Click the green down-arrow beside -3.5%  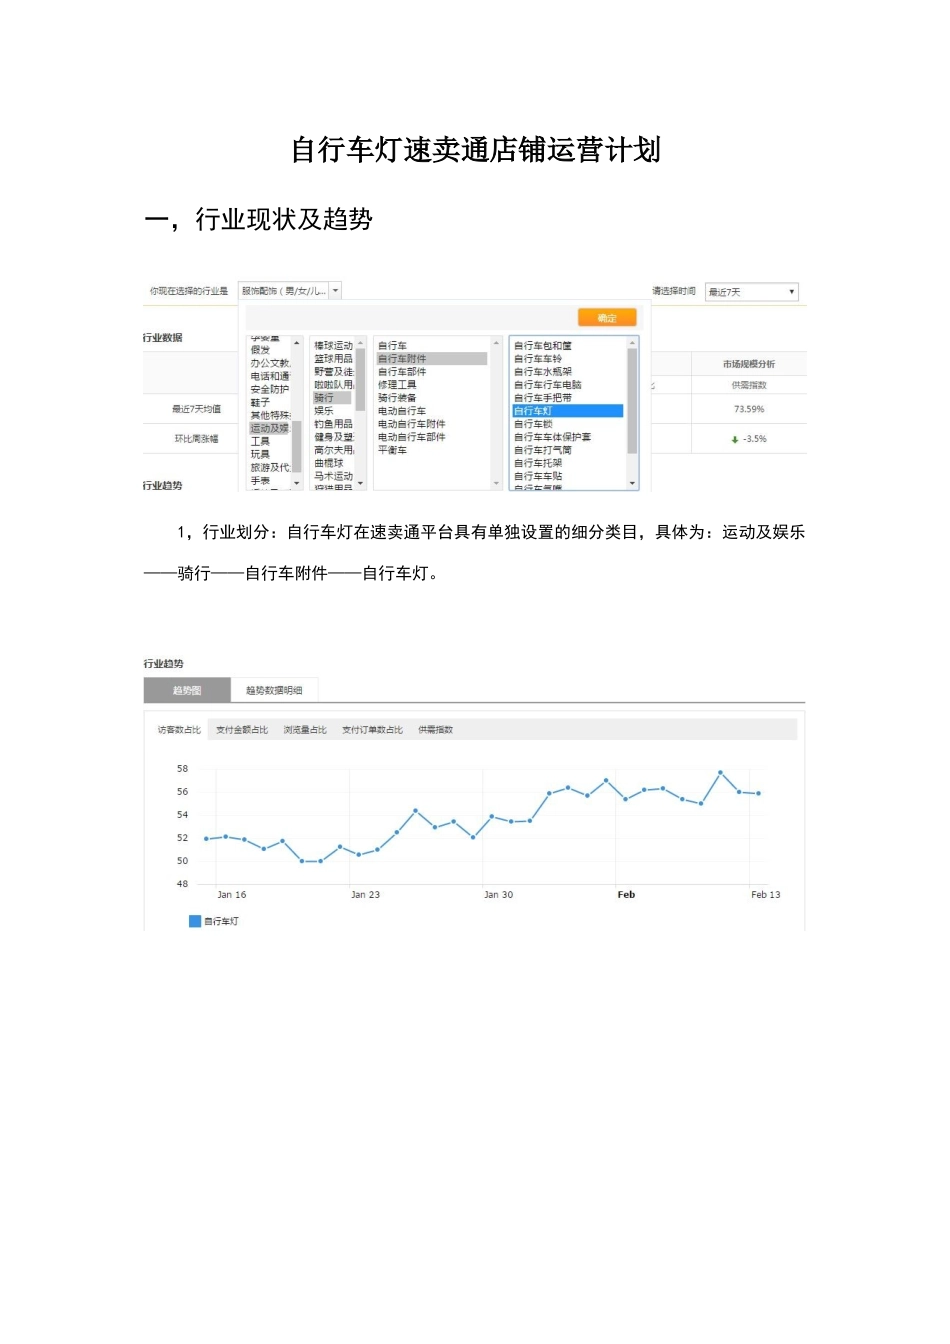click(x=735, y=439)
